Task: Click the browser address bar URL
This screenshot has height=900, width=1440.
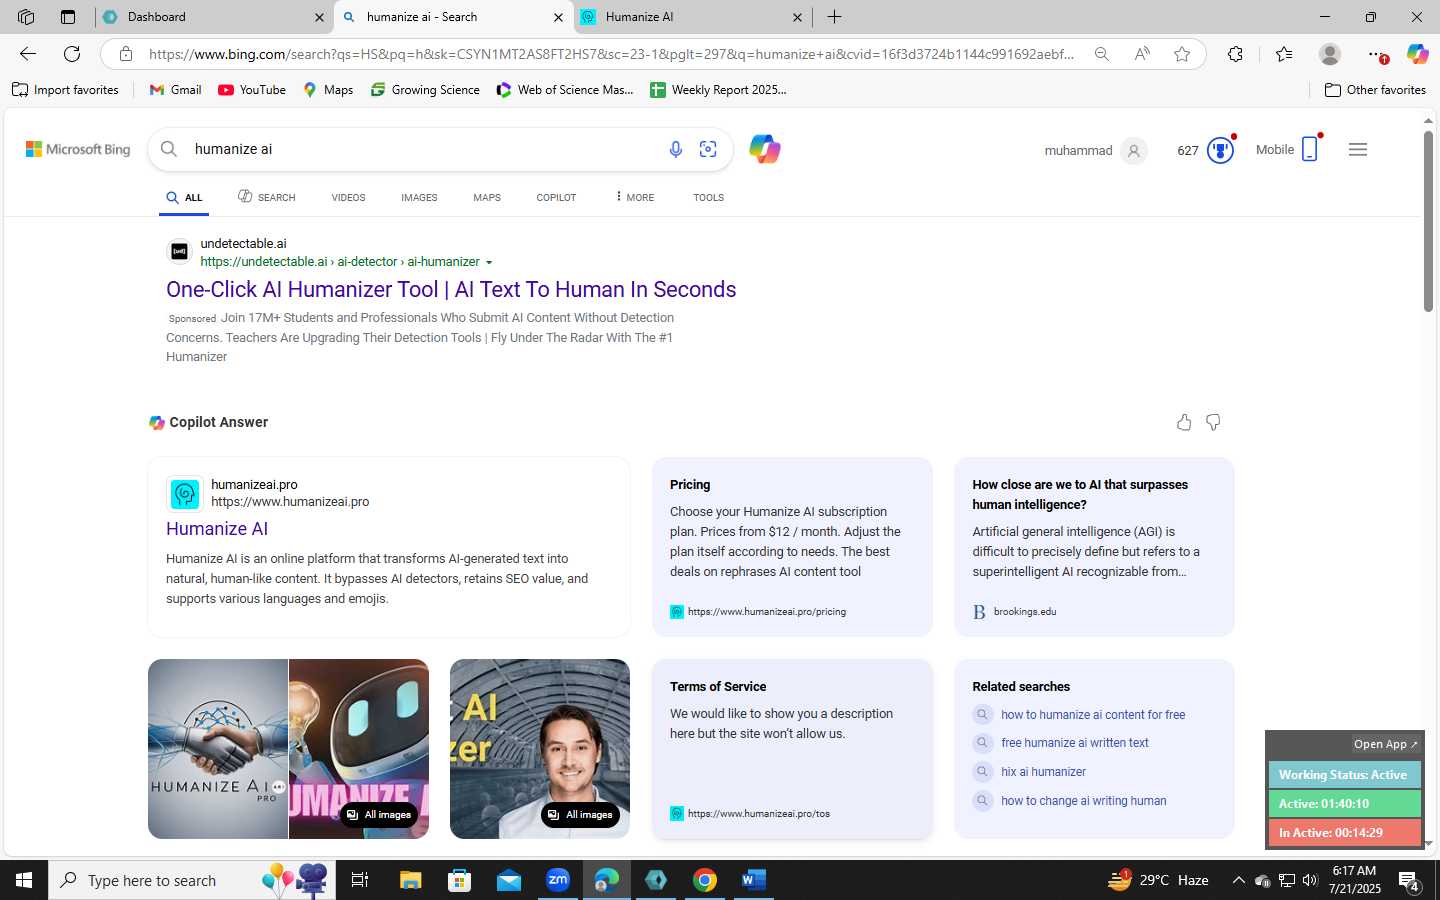Action: 611,54
